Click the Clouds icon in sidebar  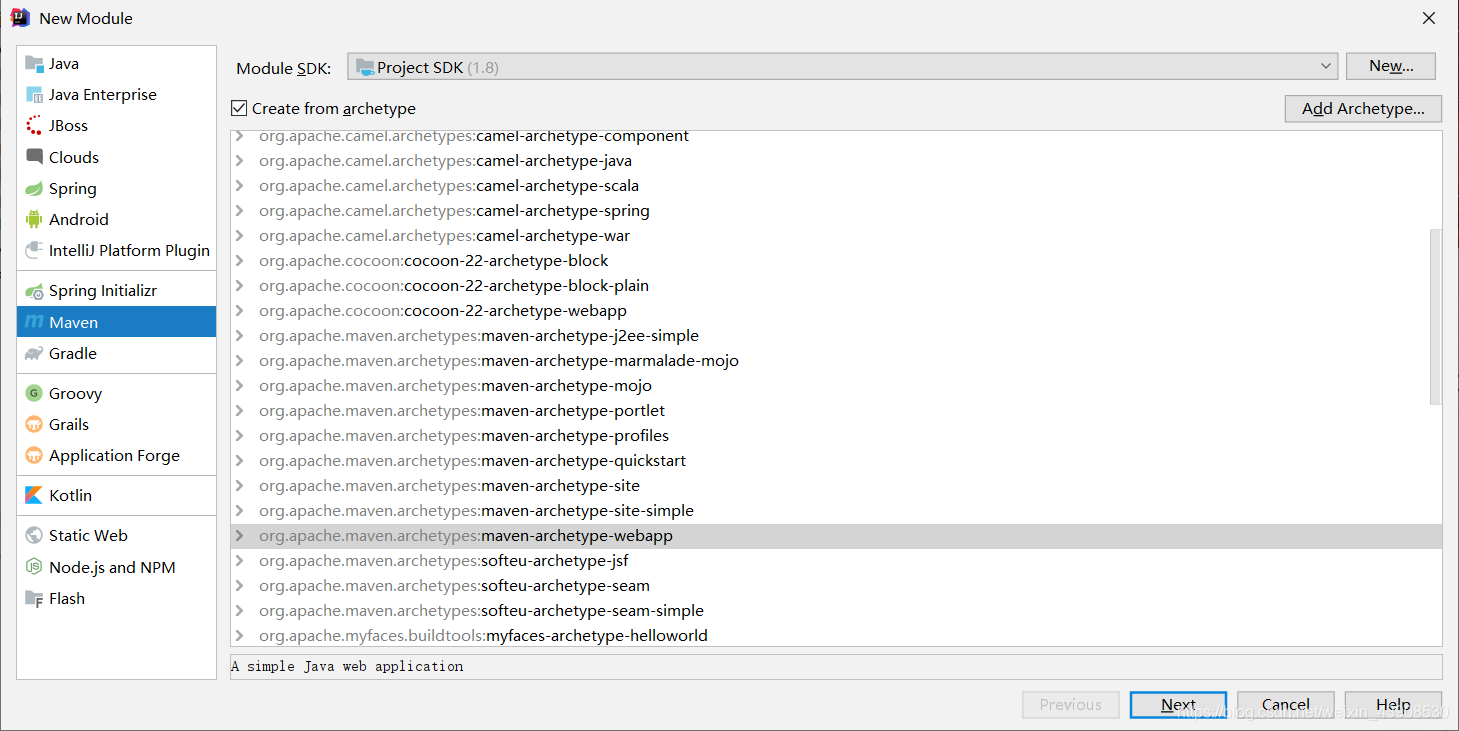click(34, 157)
